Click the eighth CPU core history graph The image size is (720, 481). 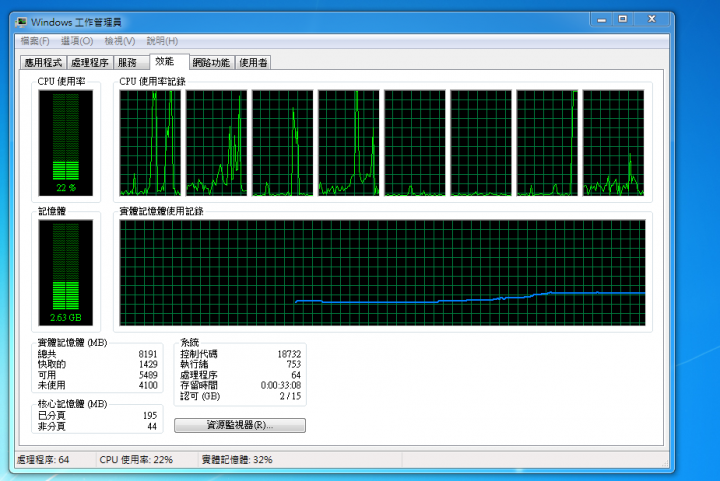613,143
